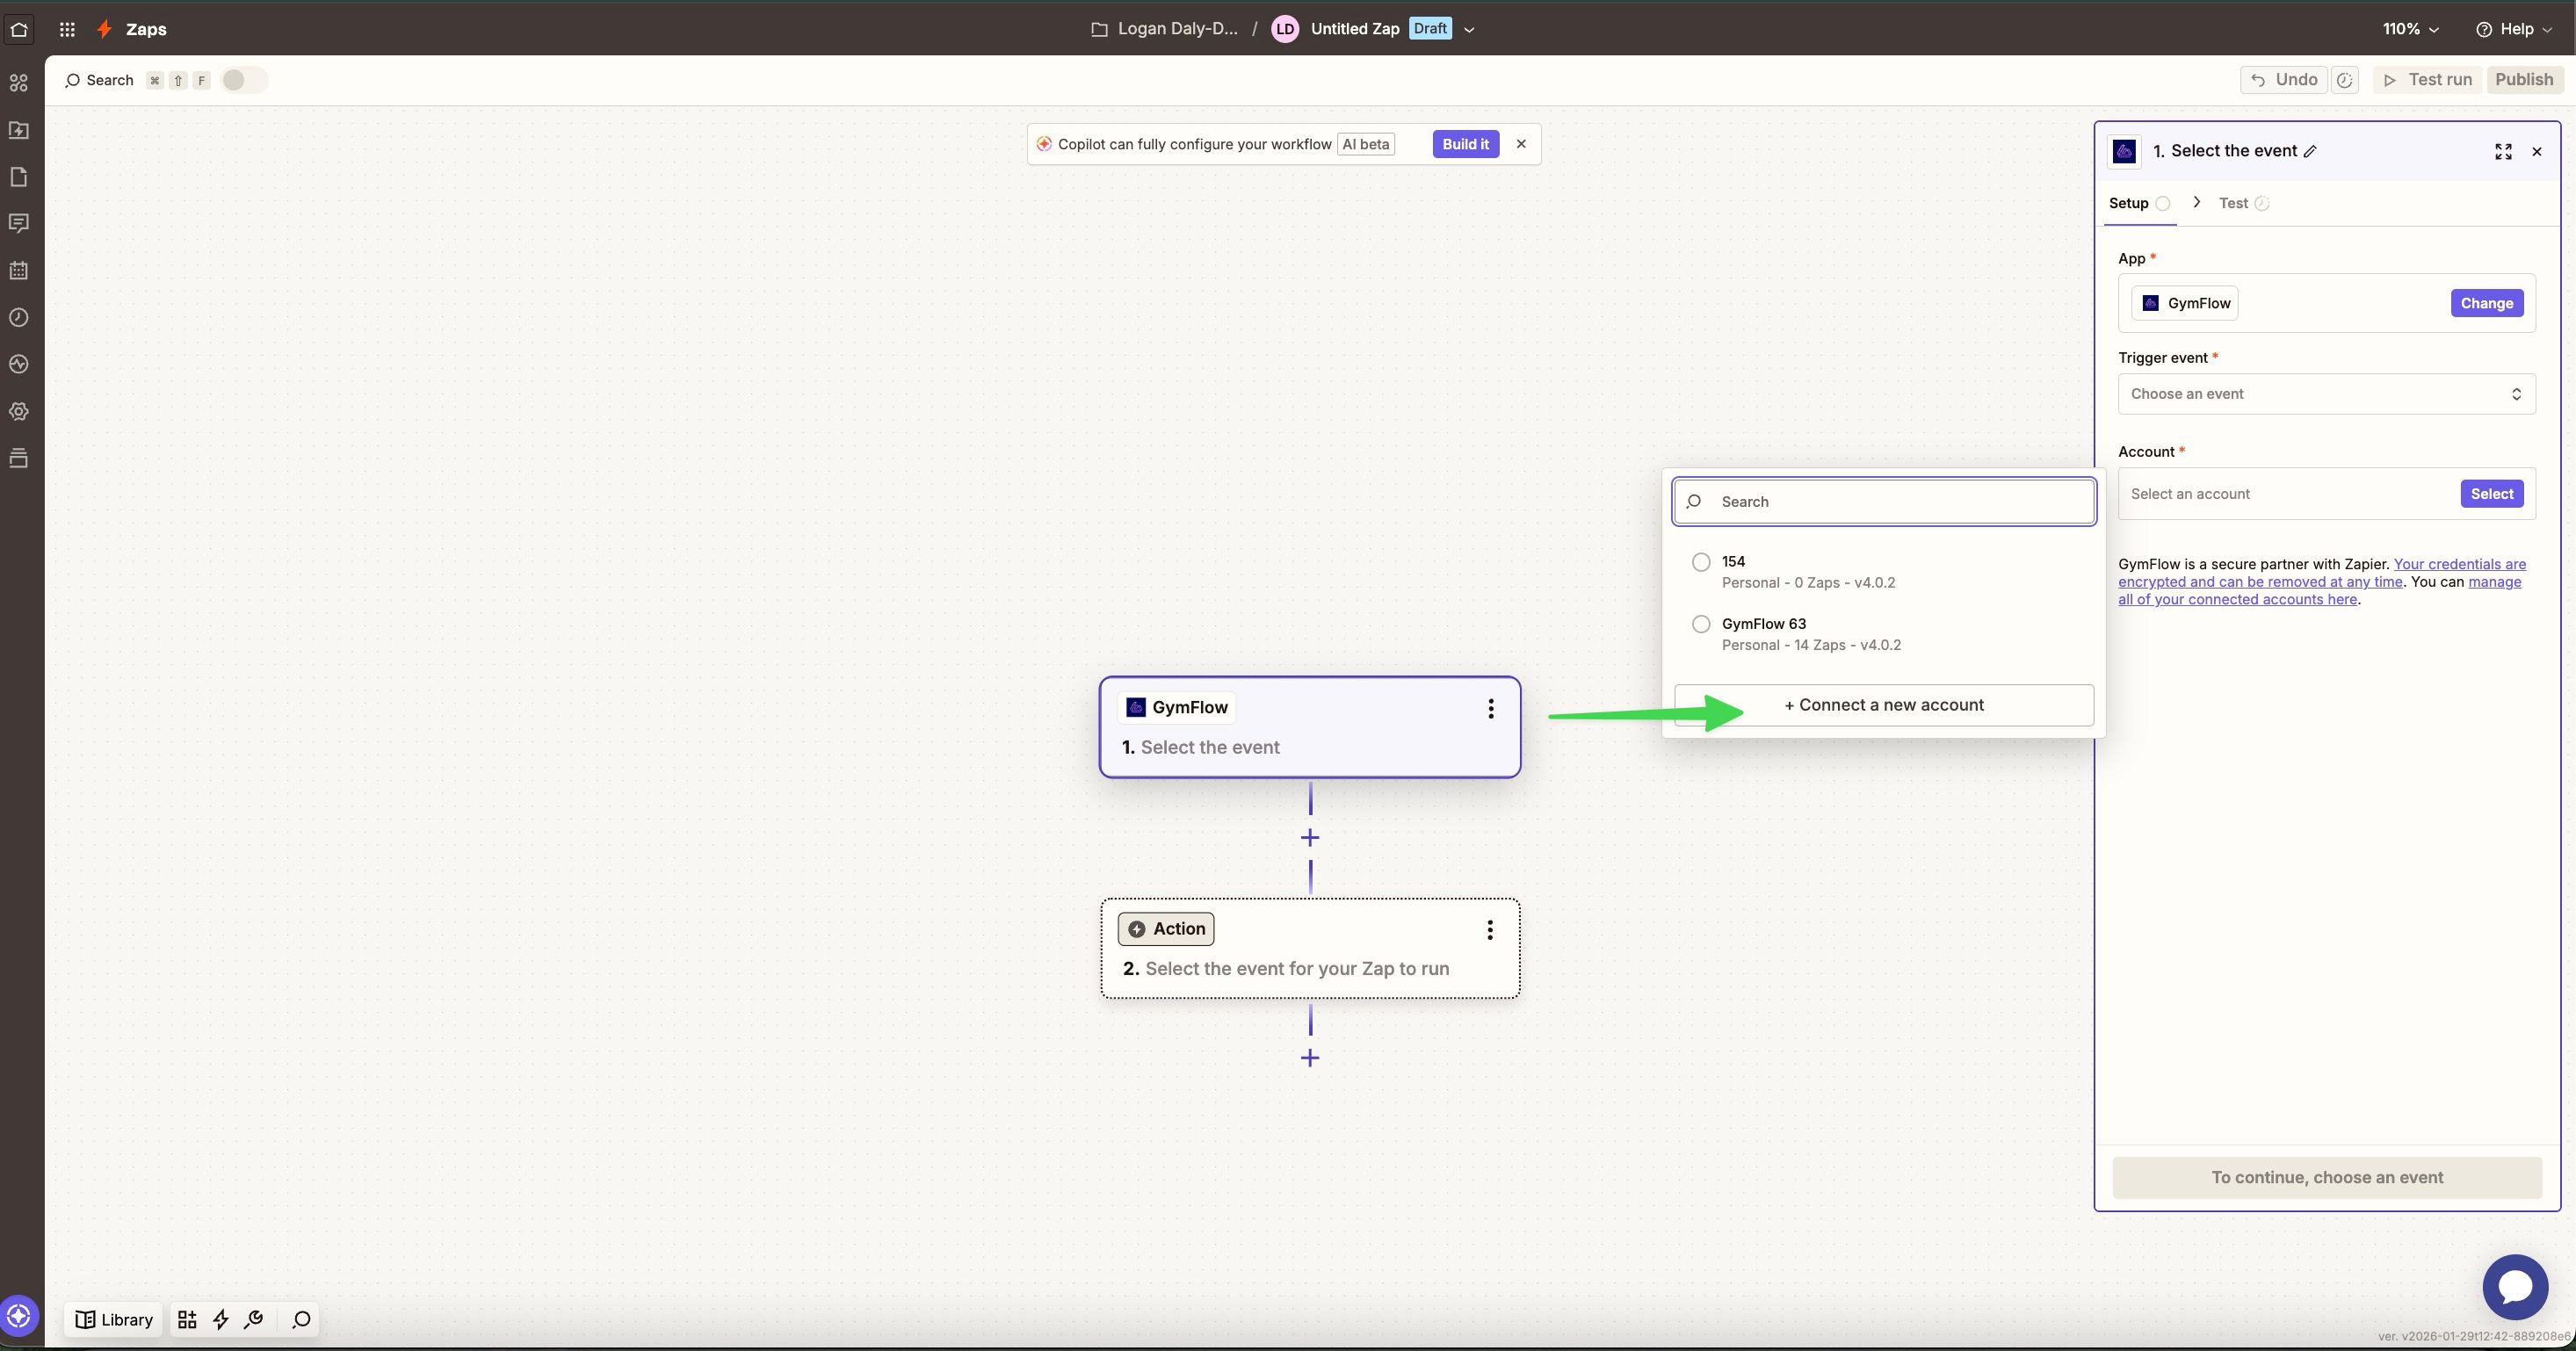
Task: Focus the account Search field
Action: coord(1884,502)
